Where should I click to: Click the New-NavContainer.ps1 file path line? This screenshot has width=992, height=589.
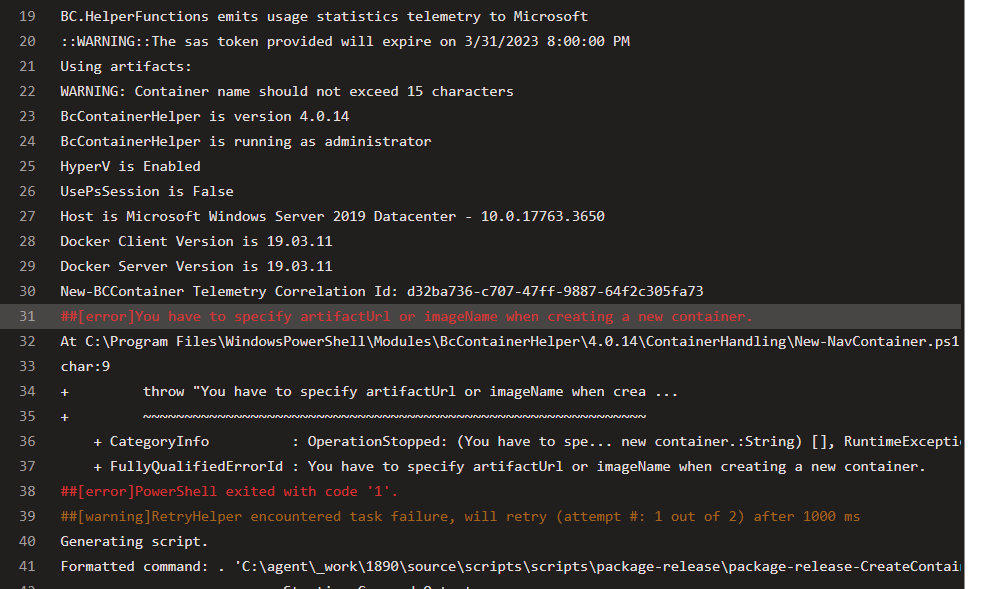point(500,341)
